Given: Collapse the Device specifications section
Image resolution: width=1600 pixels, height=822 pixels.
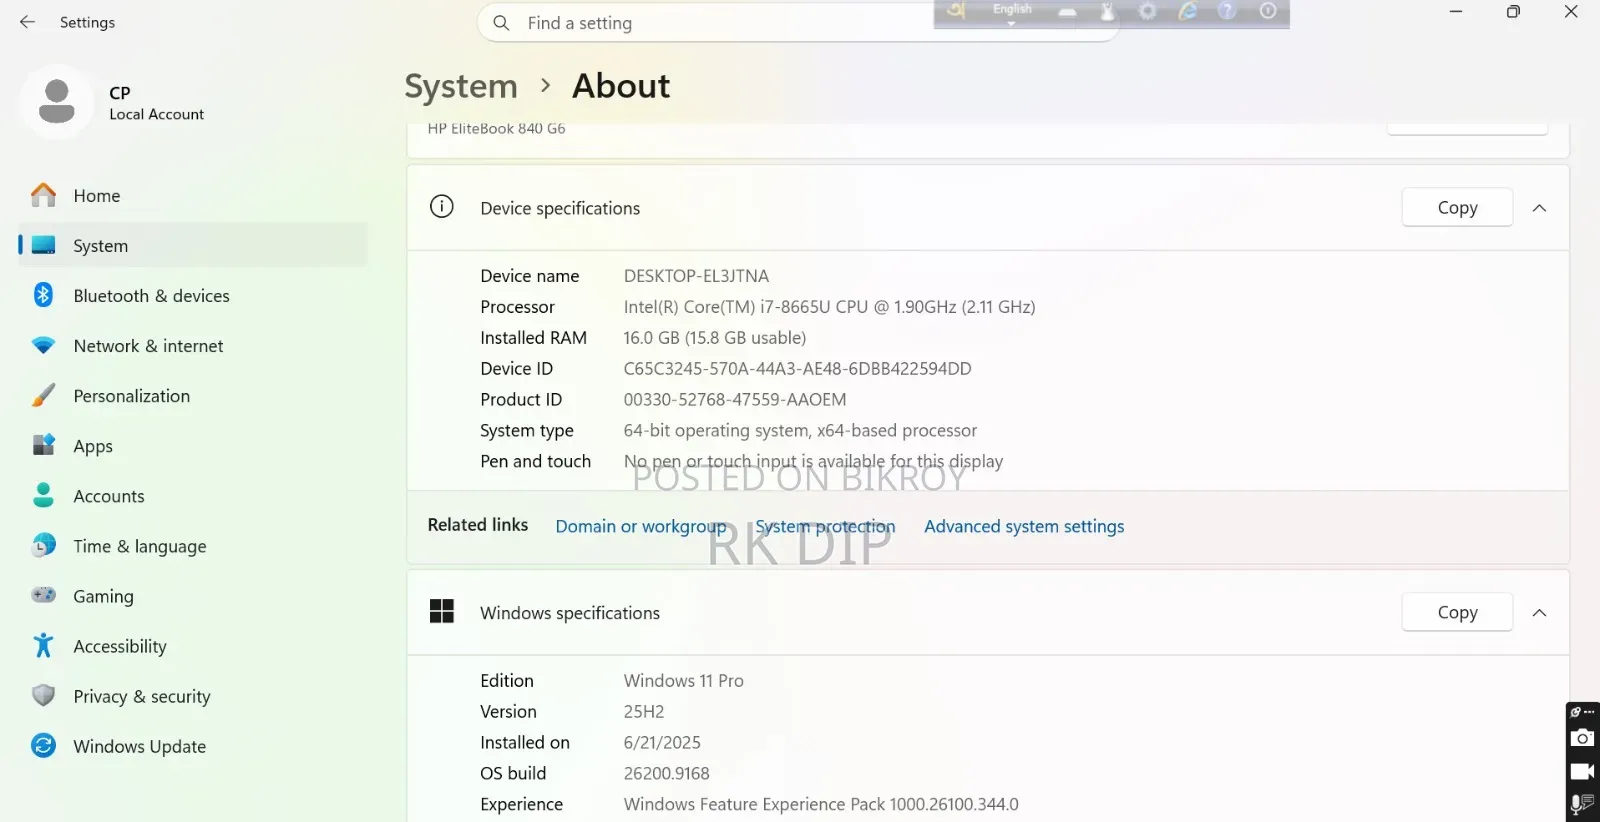Looking at the screenshot, I should [1540, 208].
